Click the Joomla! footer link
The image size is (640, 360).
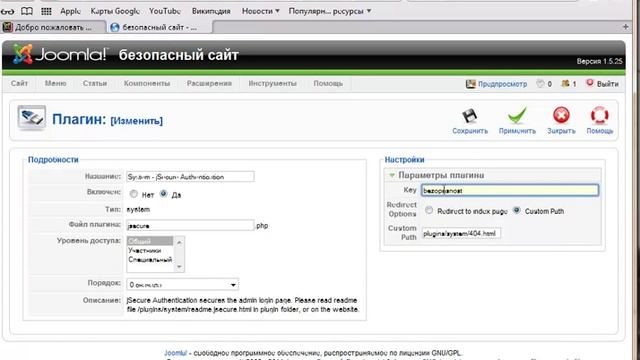coord(176,353)
